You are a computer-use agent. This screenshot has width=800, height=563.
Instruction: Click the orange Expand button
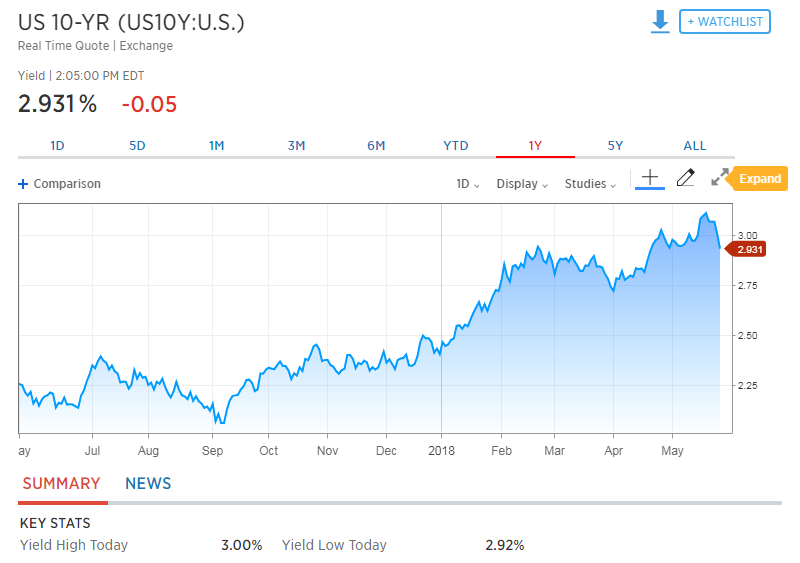click(760, 179)
